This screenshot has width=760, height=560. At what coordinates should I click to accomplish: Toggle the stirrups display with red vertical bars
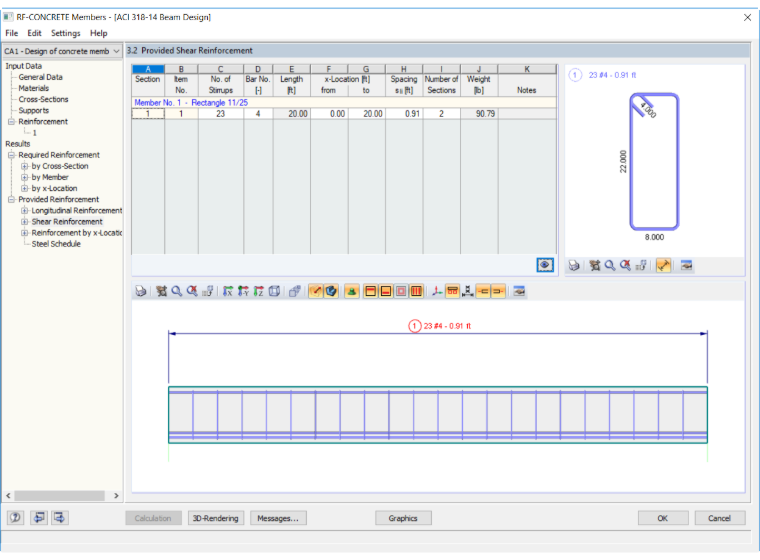coord(416,291)
